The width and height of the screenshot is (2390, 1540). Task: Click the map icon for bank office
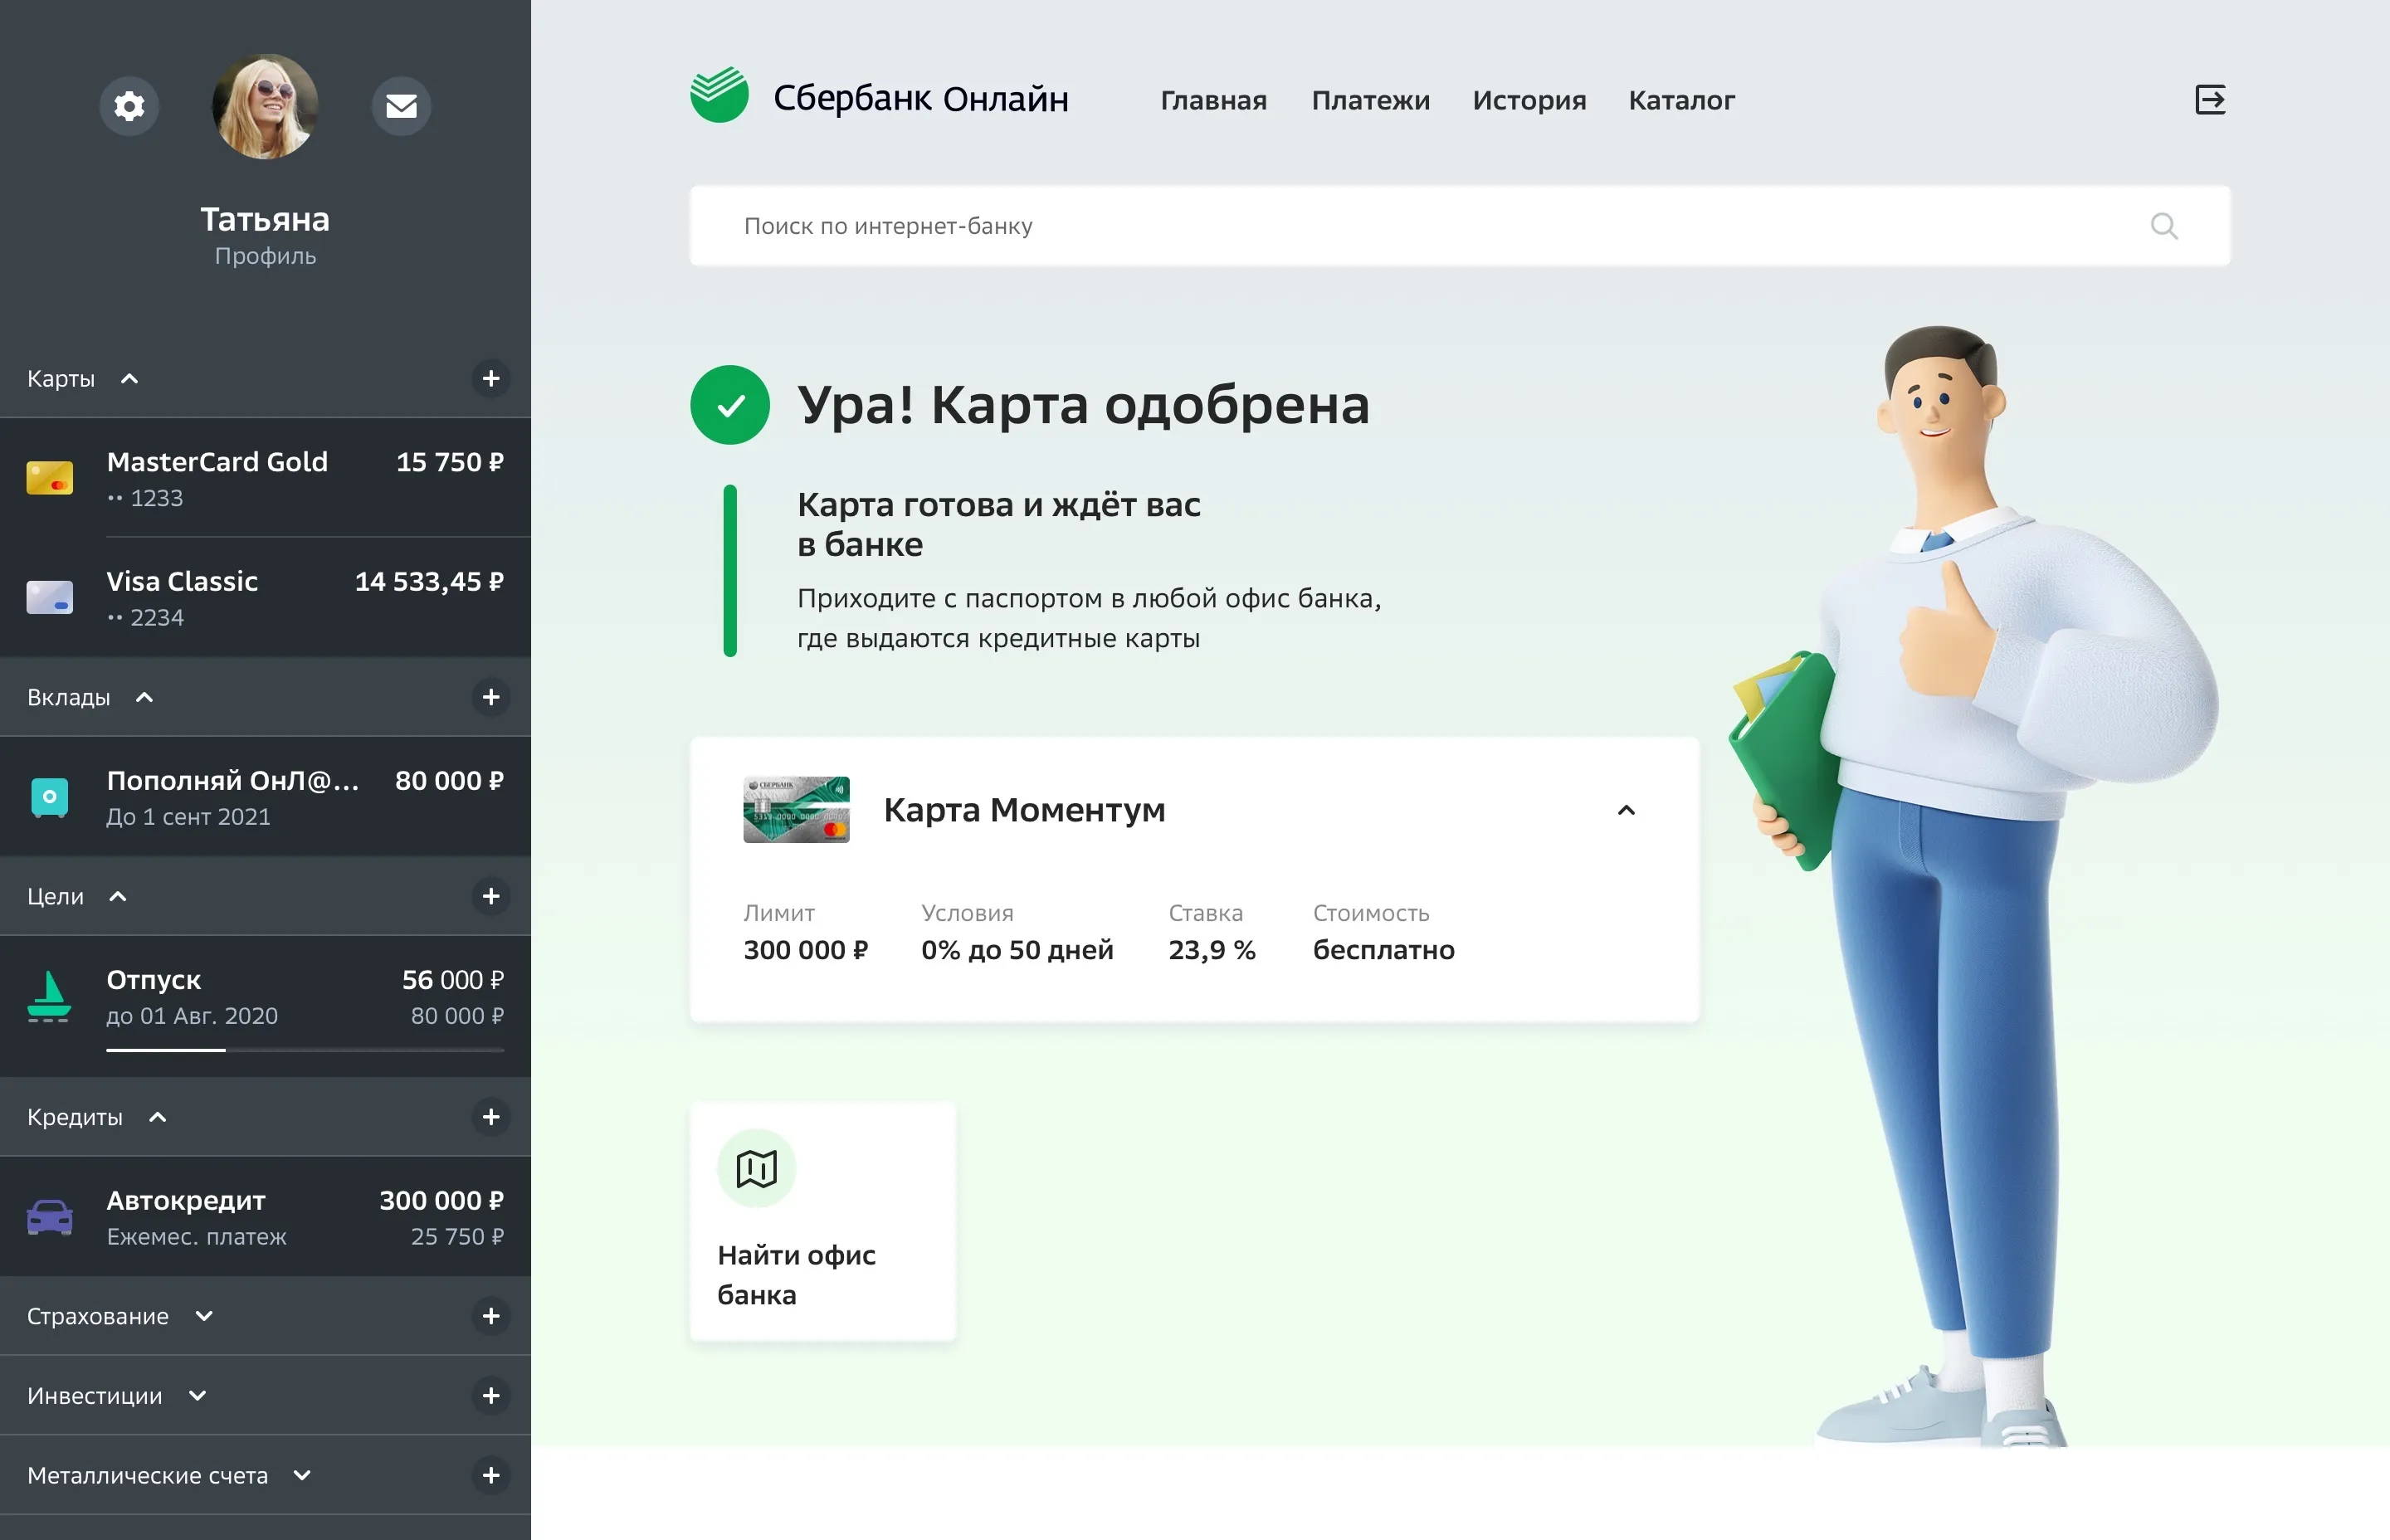click(757, 1168)
